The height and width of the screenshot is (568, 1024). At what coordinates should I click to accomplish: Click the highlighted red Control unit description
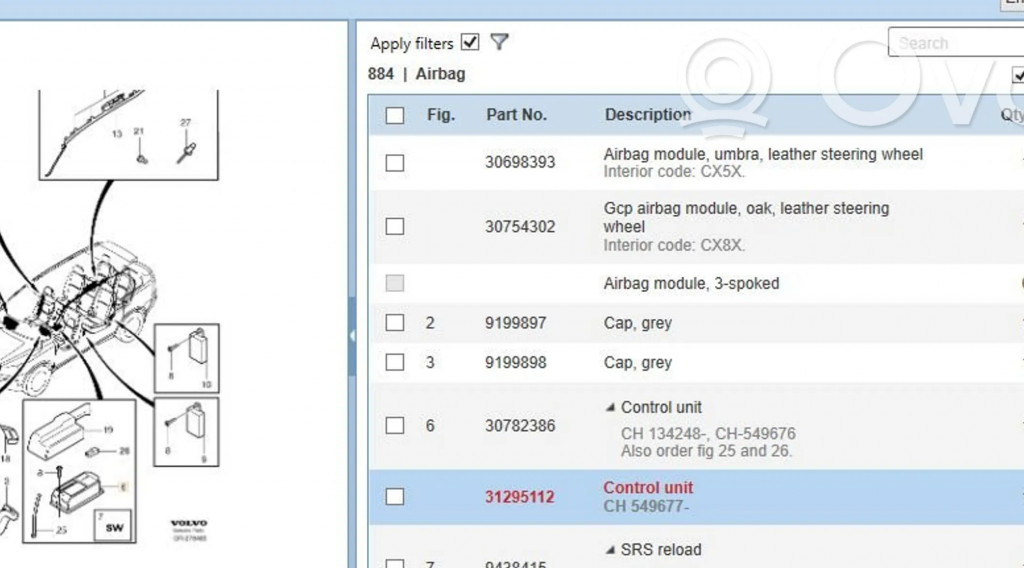[x=647, y=488]
